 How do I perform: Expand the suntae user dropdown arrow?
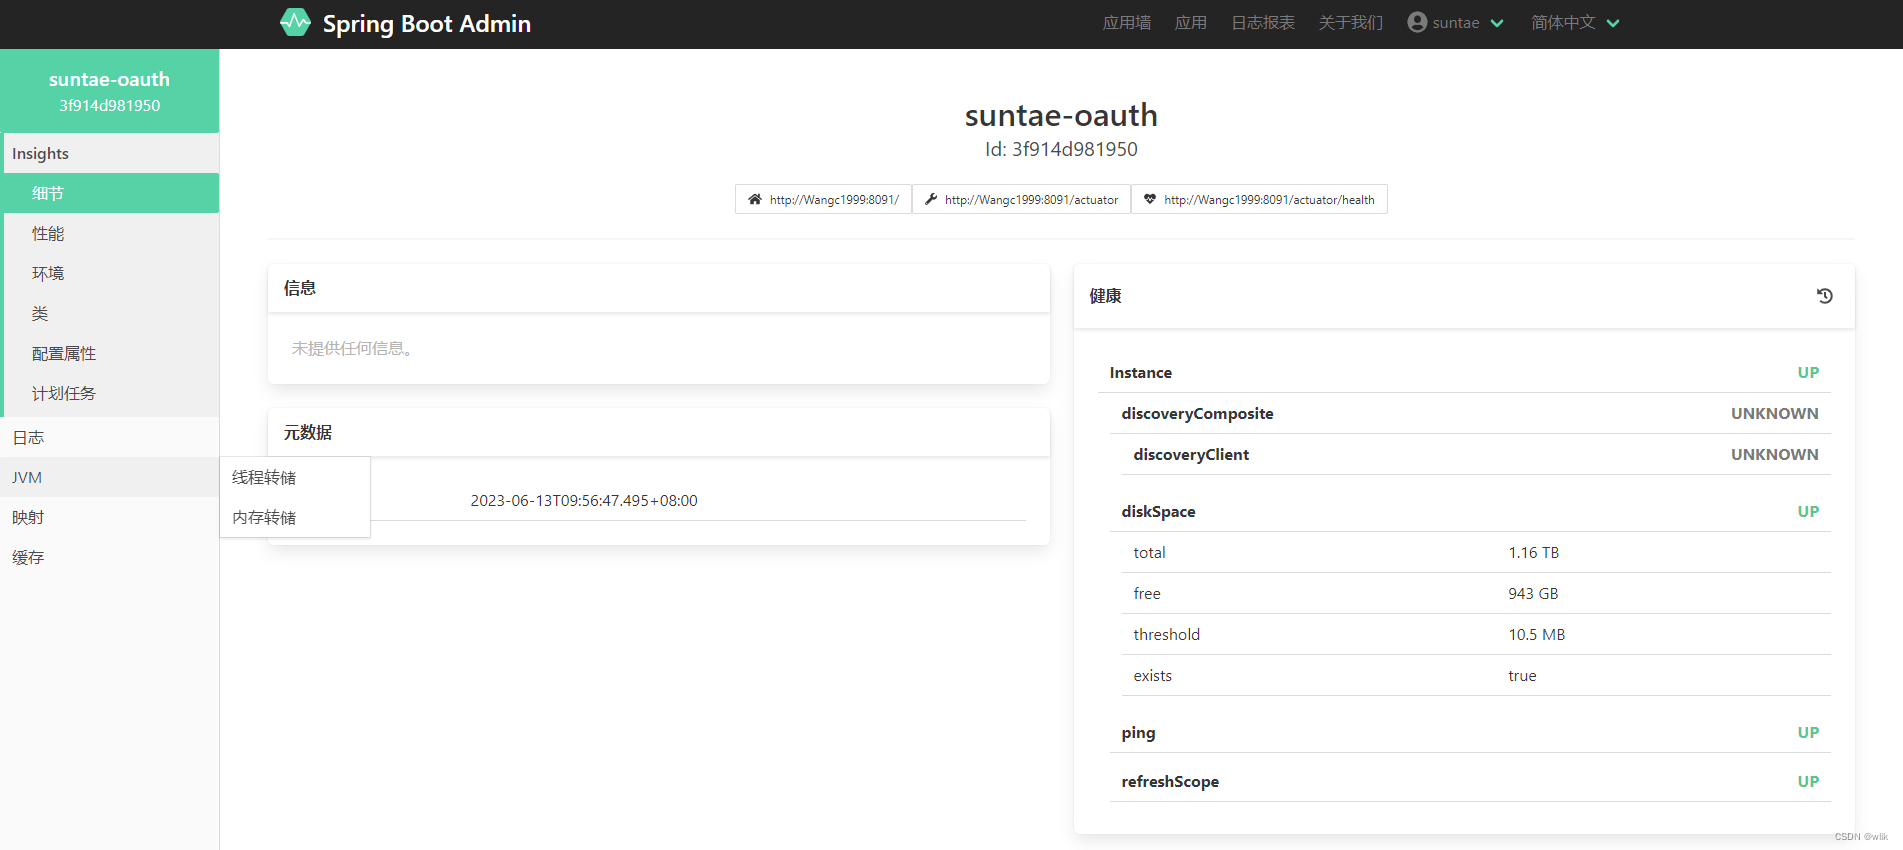[x=1497, y=23]
